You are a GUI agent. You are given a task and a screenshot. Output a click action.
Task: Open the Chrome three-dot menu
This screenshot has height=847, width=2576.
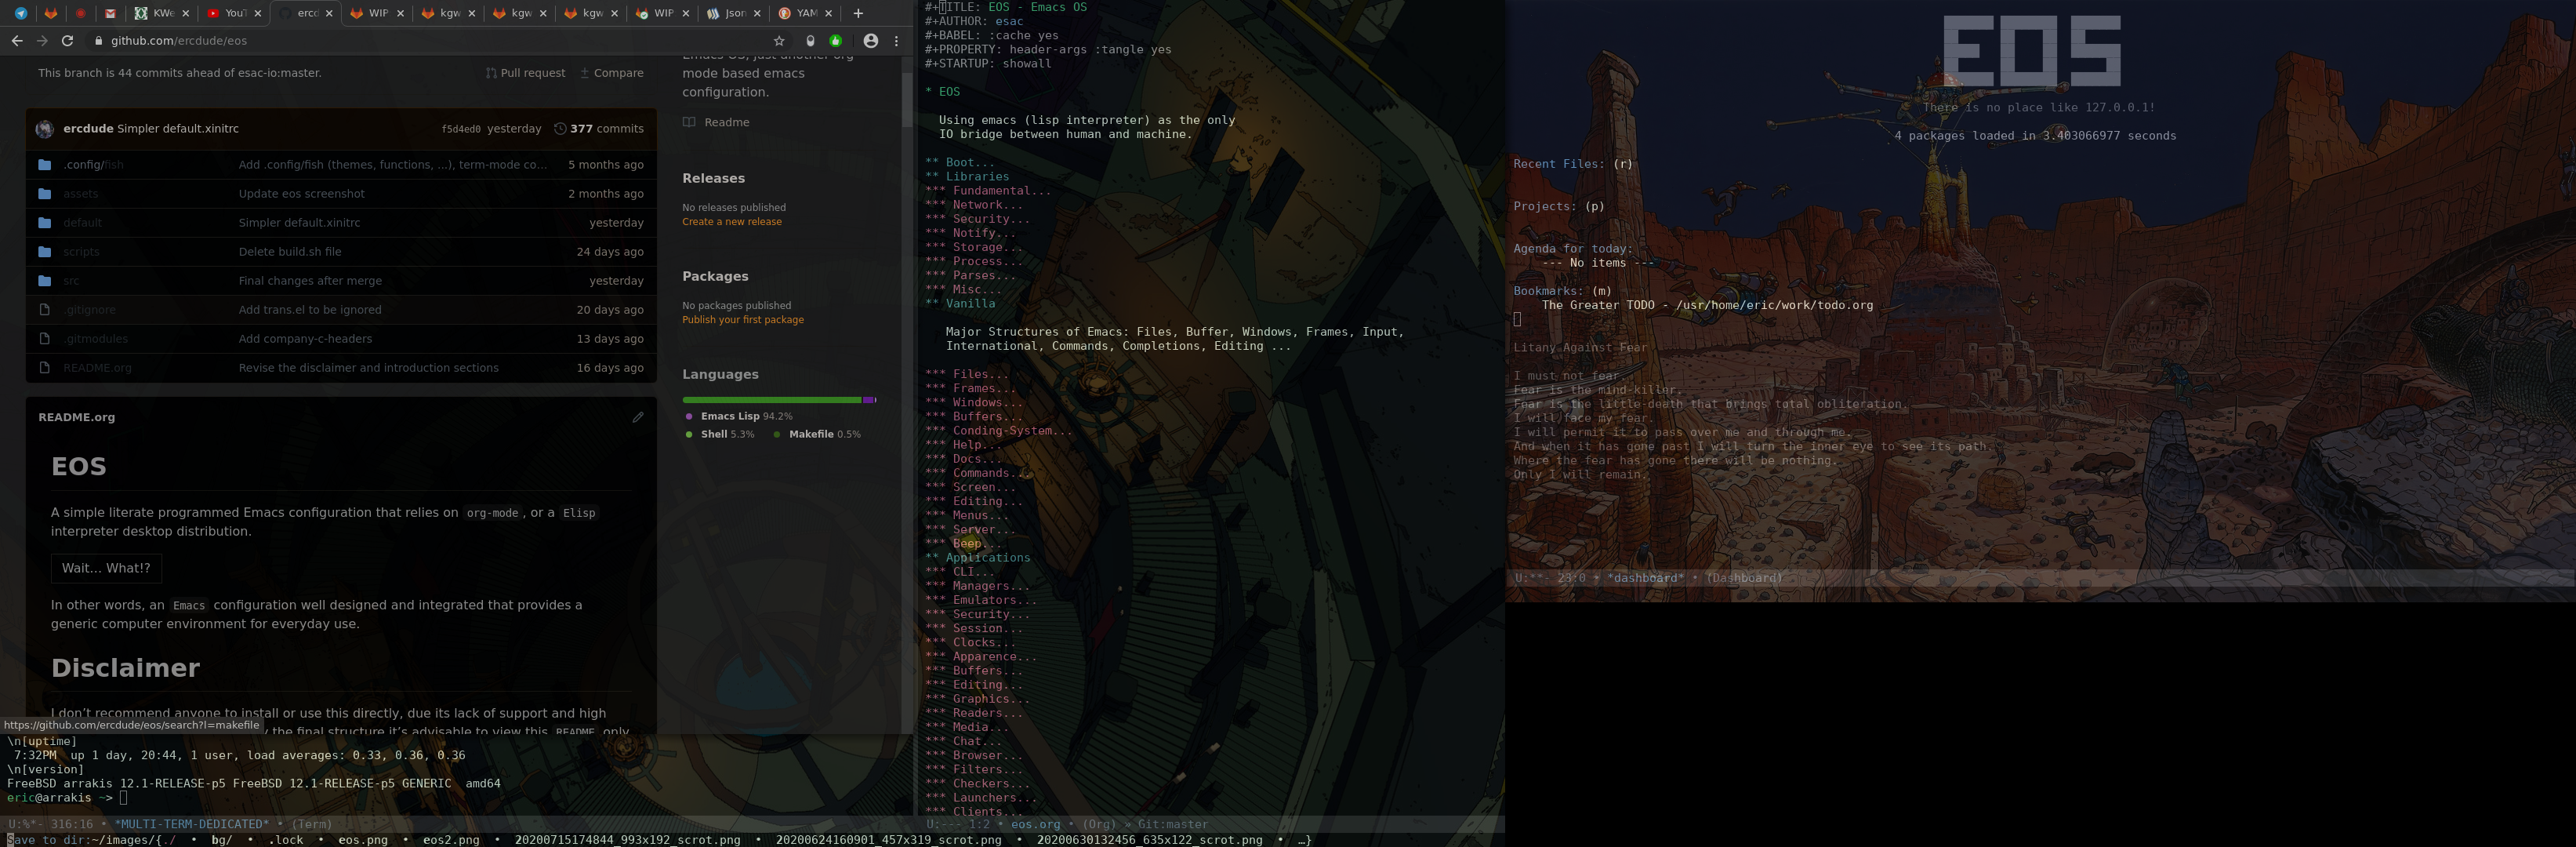tap(896, 41)
